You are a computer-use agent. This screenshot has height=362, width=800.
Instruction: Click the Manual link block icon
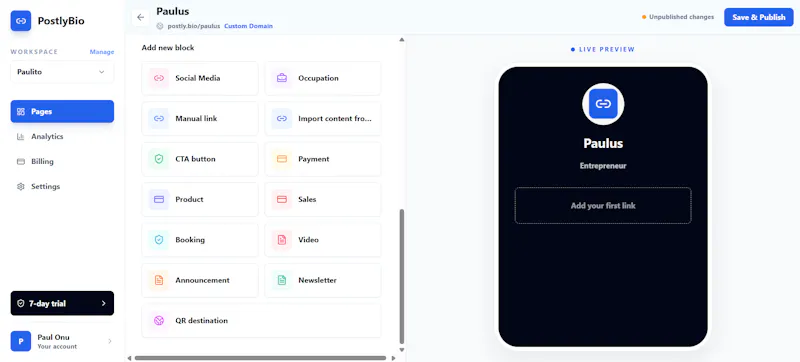point(159,118)
